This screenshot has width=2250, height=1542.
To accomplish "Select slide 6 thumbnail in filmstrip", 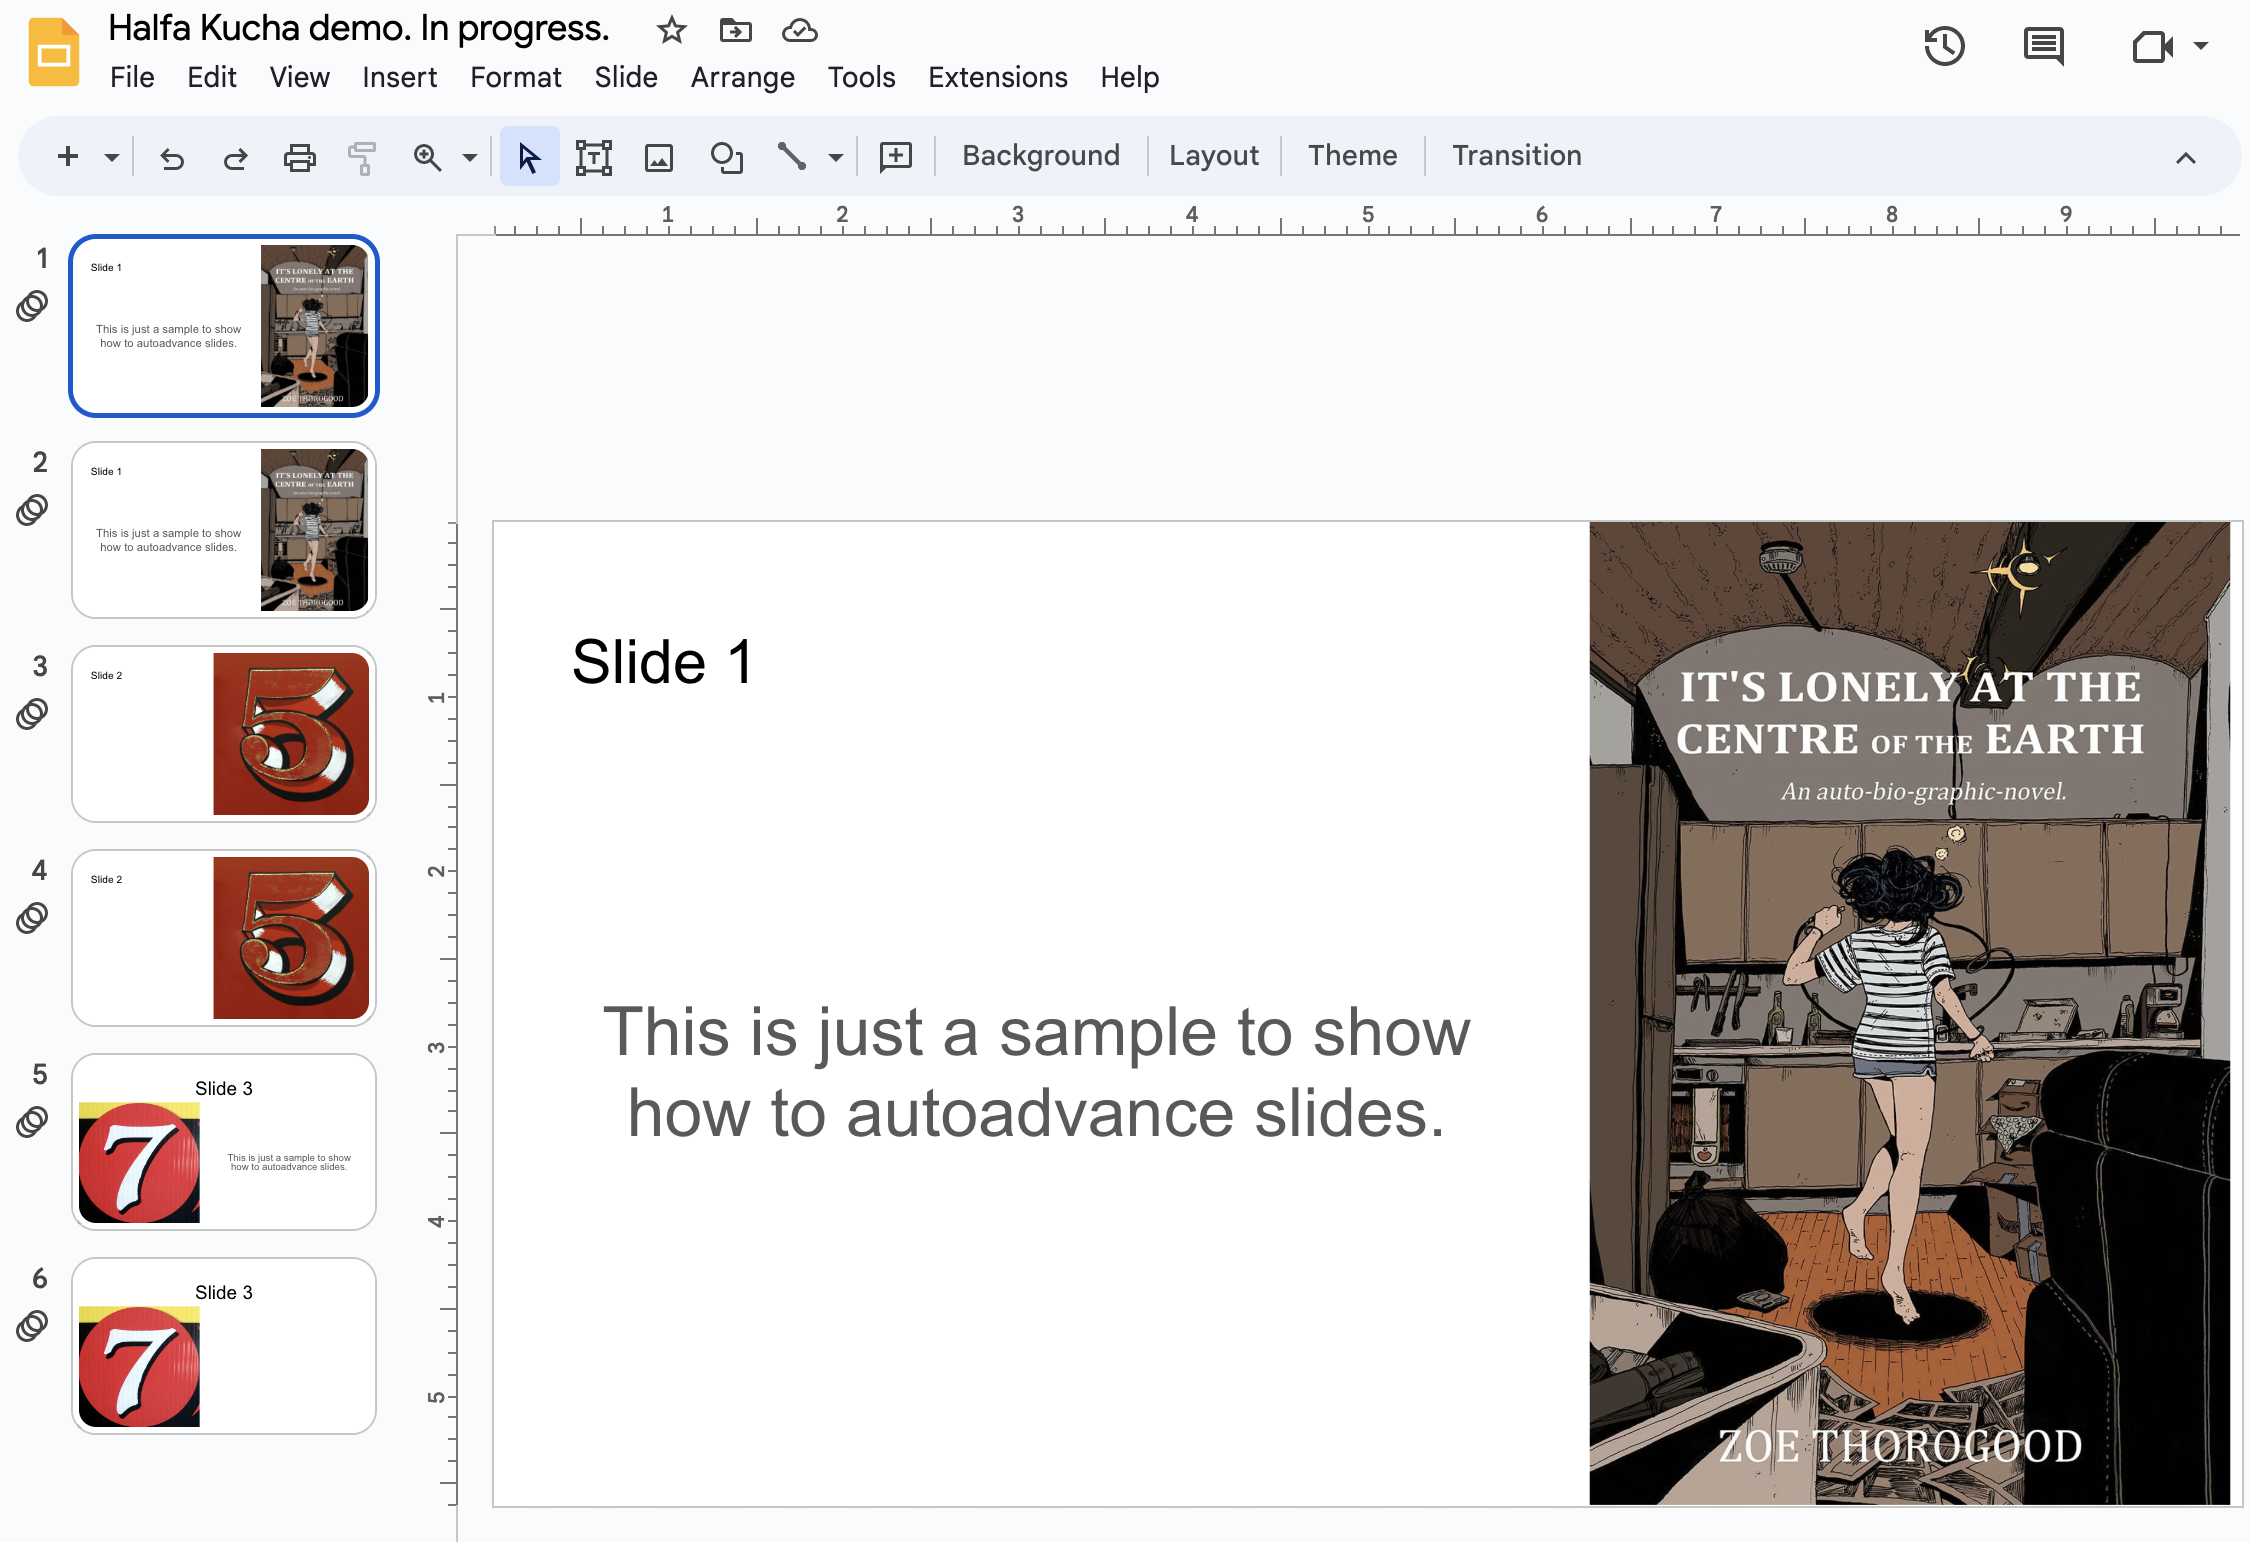I will [224, 1346].
